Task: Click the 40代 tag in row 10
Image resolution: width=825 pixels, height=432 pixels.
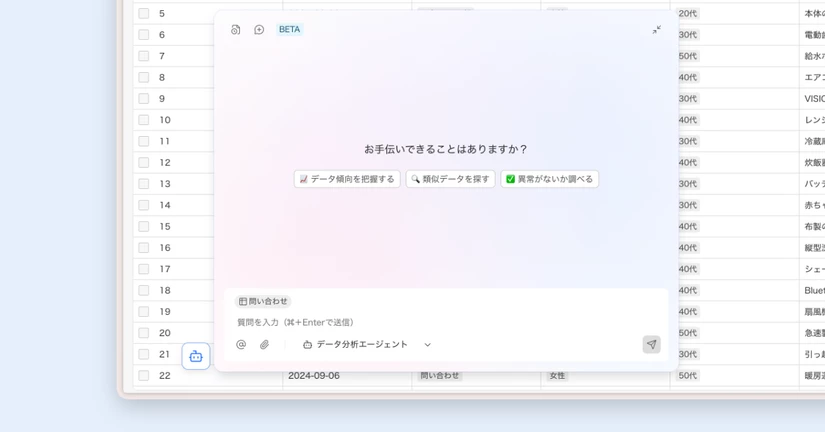Action: tap(688, 120)
